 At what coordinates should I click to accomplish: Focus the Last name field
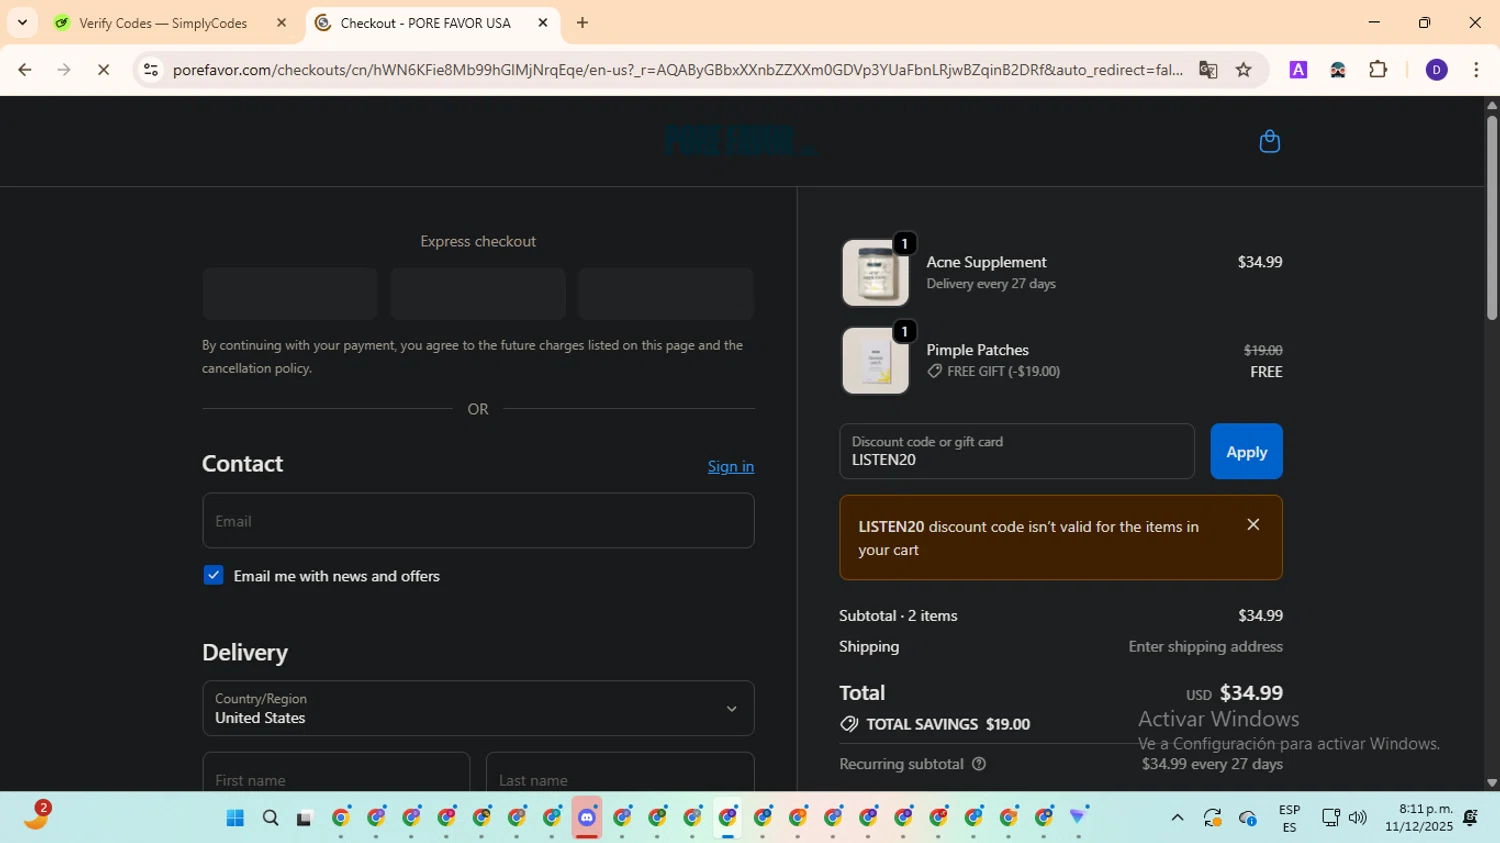(620, 772)
